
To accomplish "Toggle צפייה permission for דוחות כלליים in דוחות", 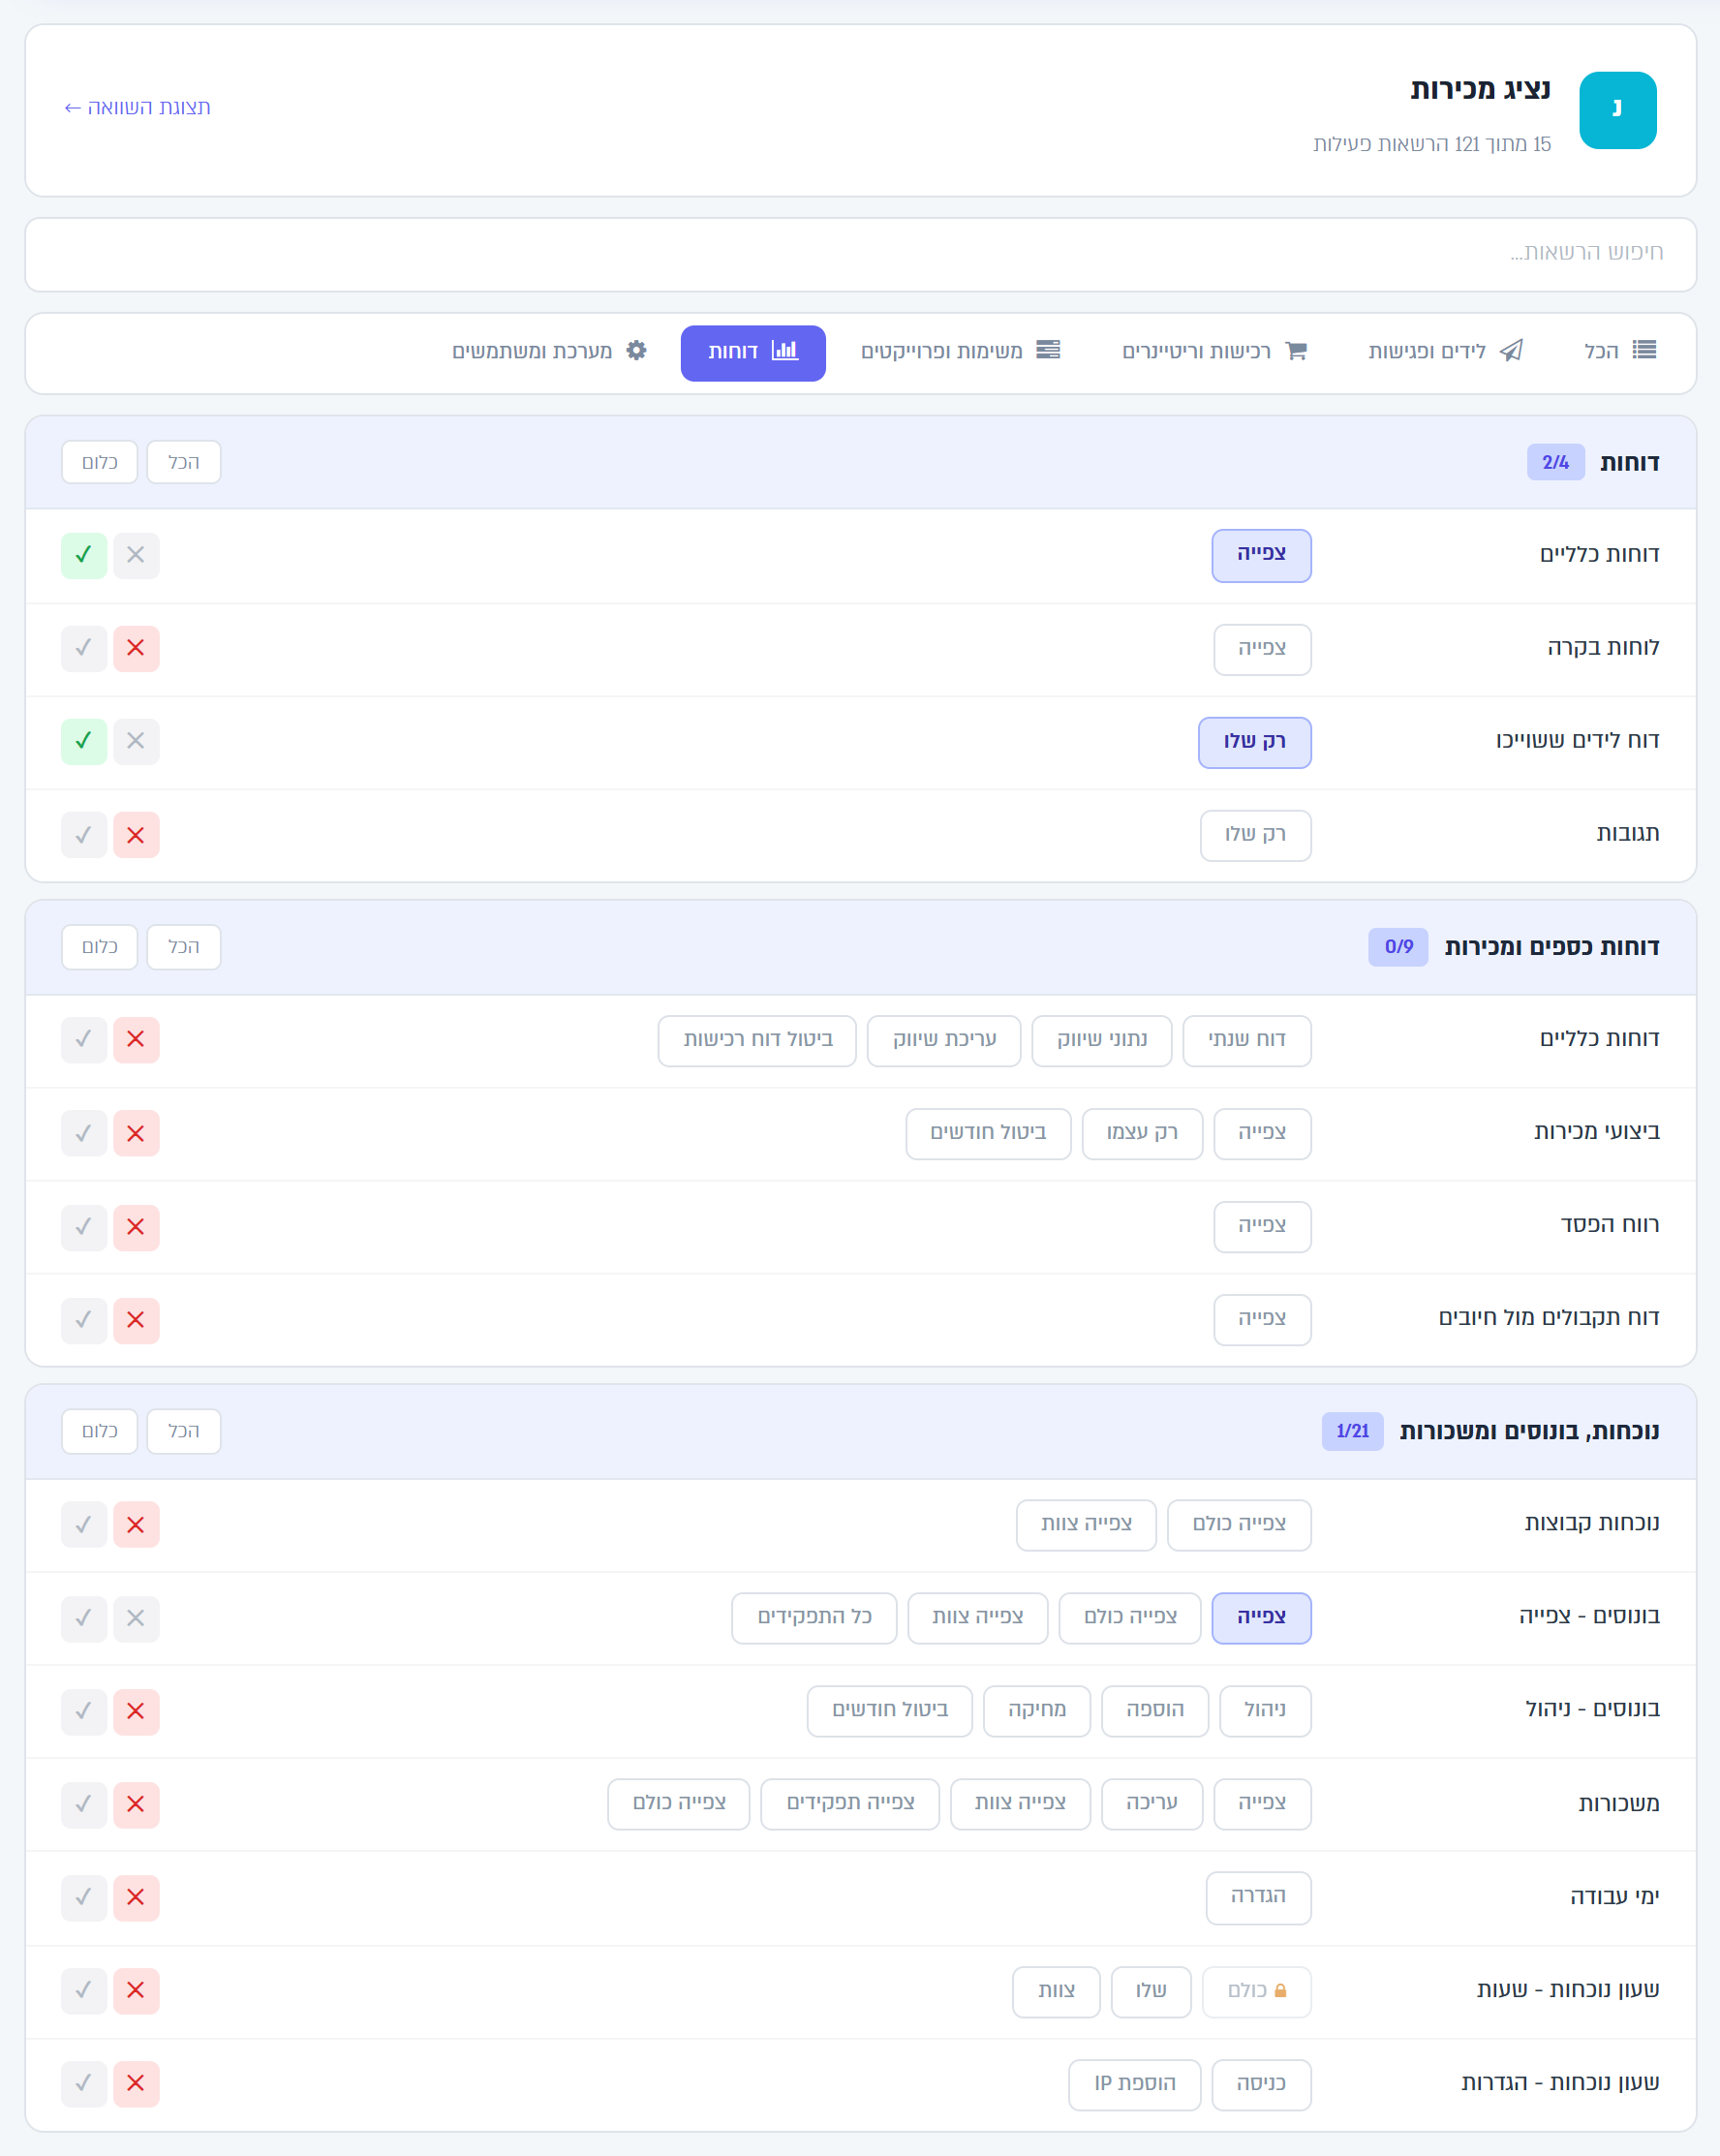I will (x=1261, y=555).
